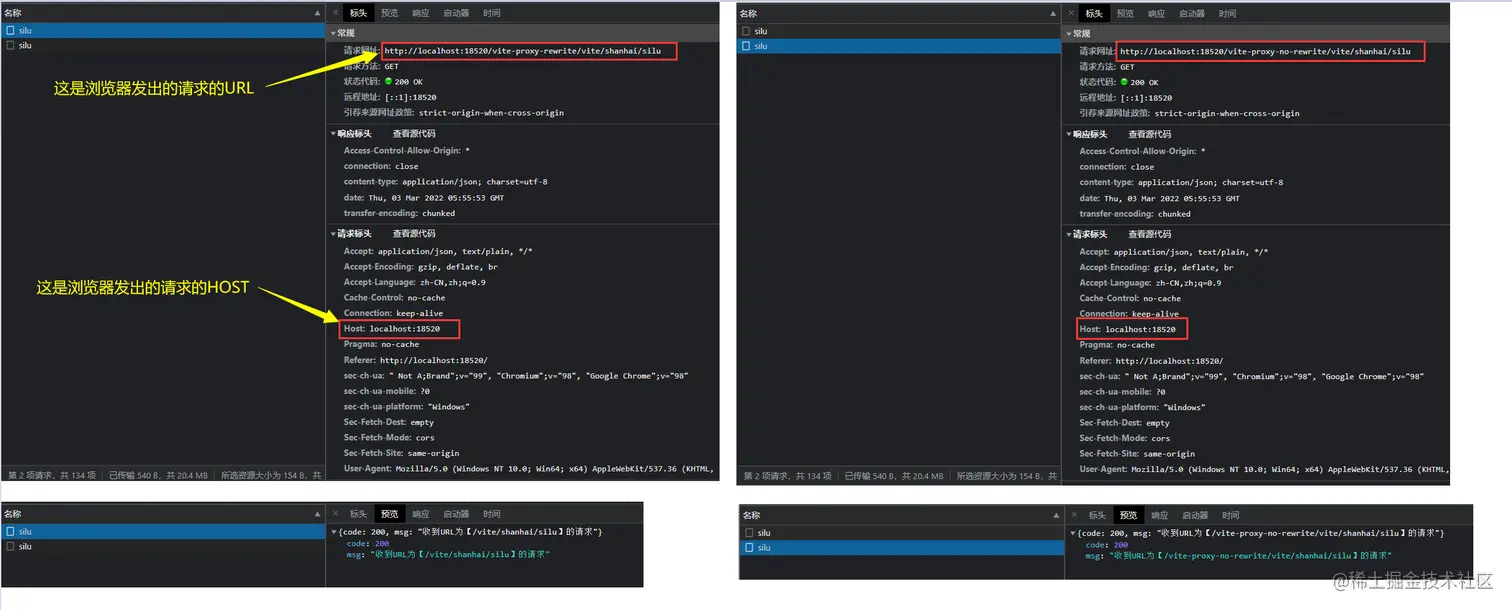The image size is (1512, 610).
Task: Collapse JSON object in /vite/shanhai/silu preview panel
Action: (335, 532)
